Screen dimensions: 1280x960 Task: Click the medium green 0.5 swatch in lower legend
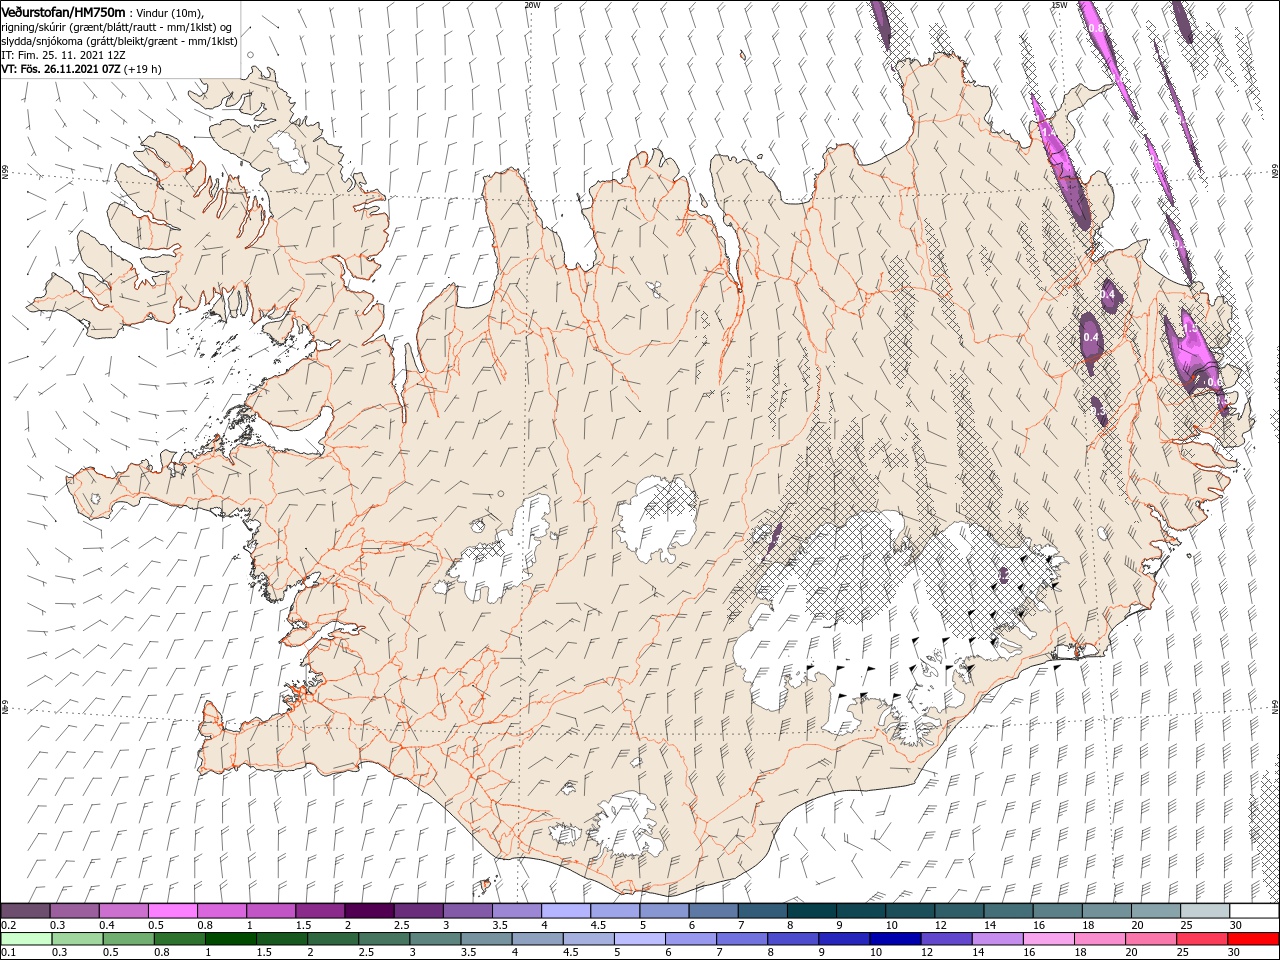point(128,939)
